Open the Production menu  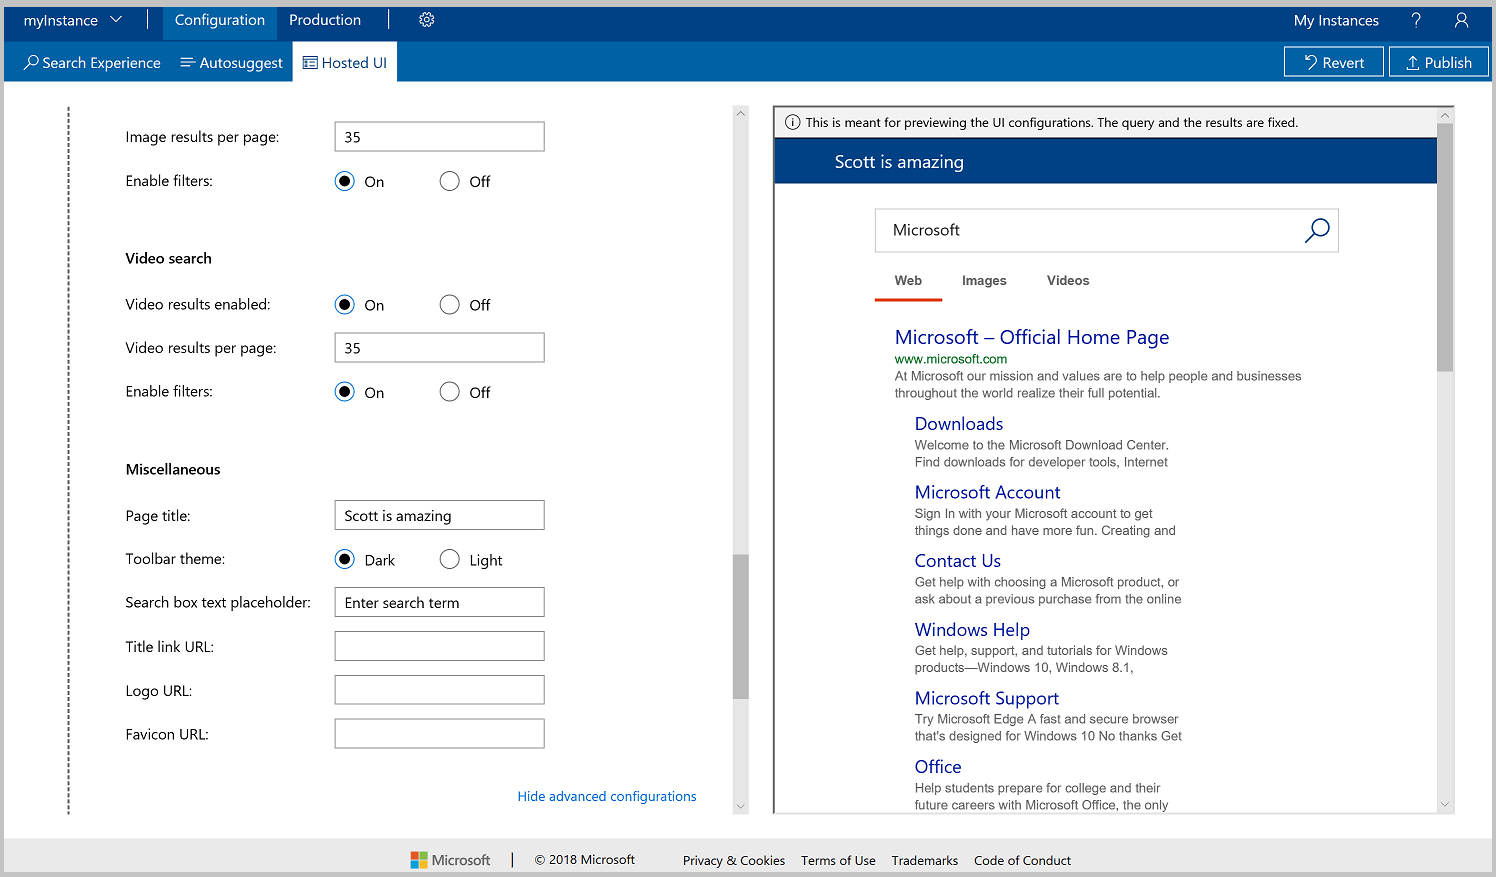(324, 19)
